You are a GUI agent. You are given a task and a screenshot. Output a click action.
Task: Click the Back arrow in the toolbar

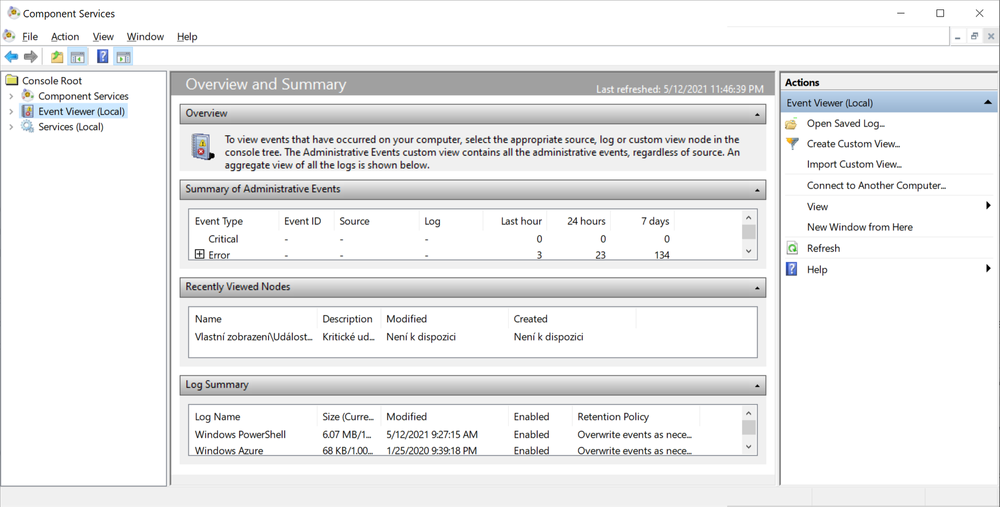click(11, 57)
